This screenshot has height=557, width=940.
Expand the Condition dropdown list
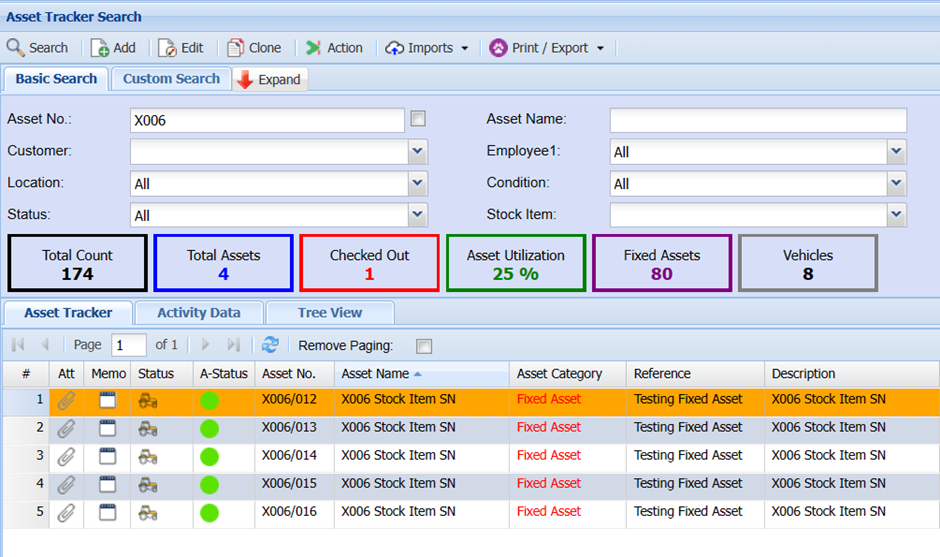point(896,184)
